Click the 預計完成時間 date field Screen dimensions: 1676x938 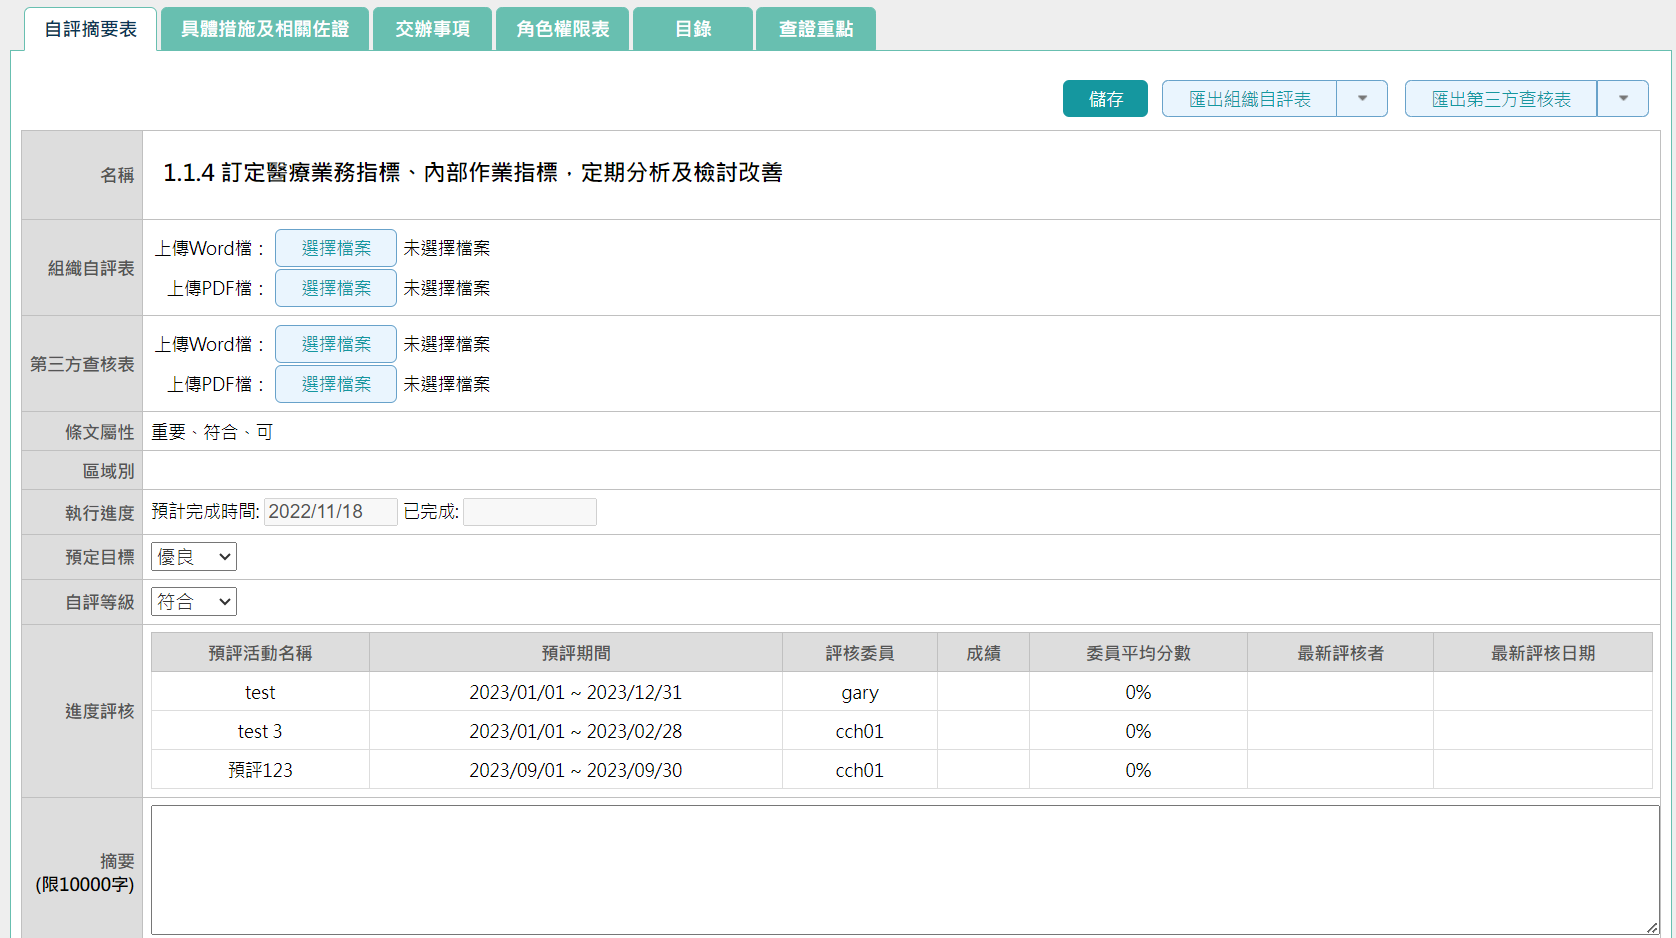click(x=330, y=512)
